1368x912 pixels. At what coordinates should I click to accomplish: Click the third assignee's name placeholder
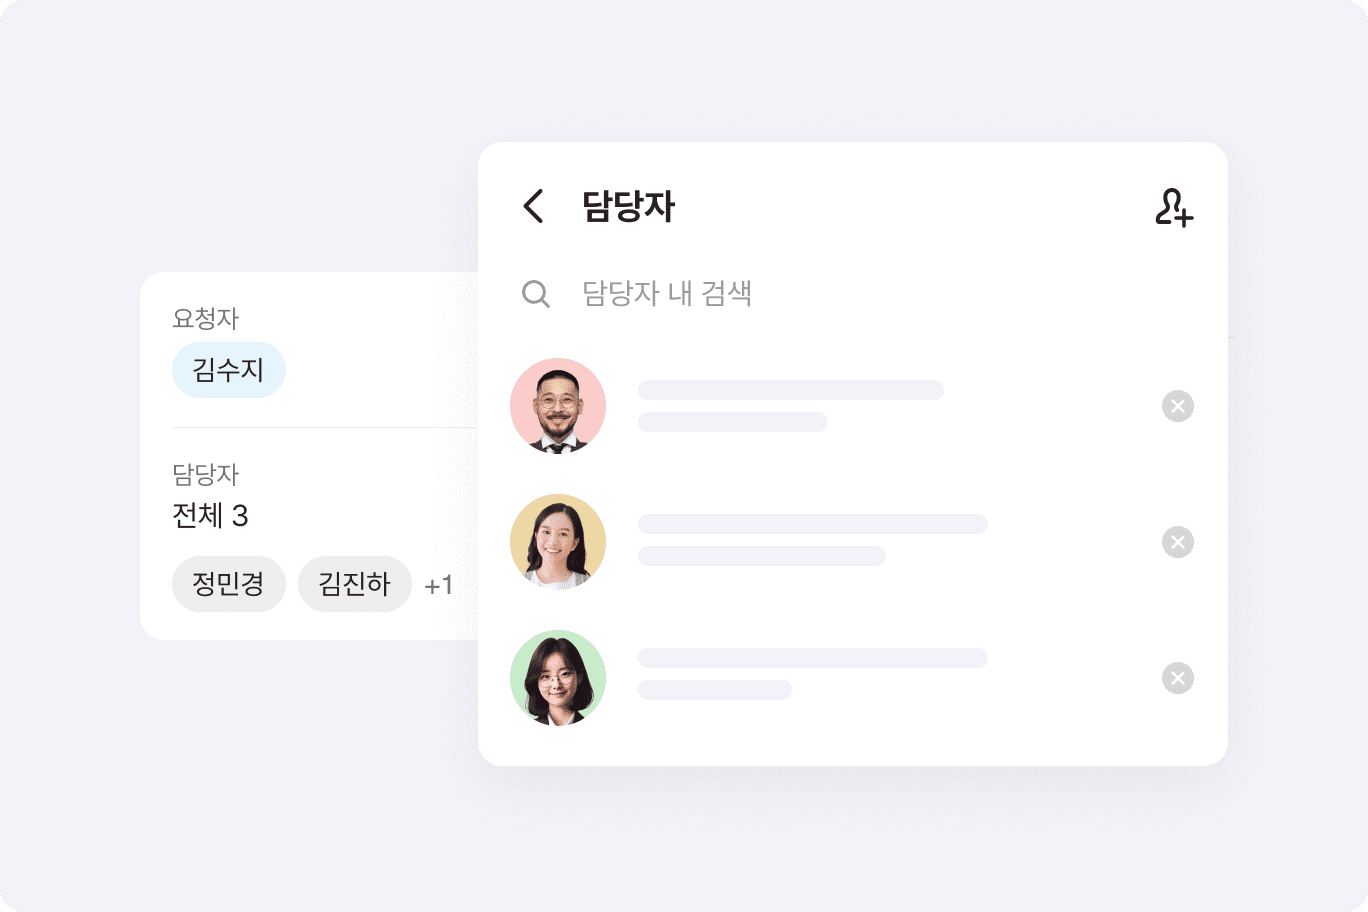tap(812, 658)
